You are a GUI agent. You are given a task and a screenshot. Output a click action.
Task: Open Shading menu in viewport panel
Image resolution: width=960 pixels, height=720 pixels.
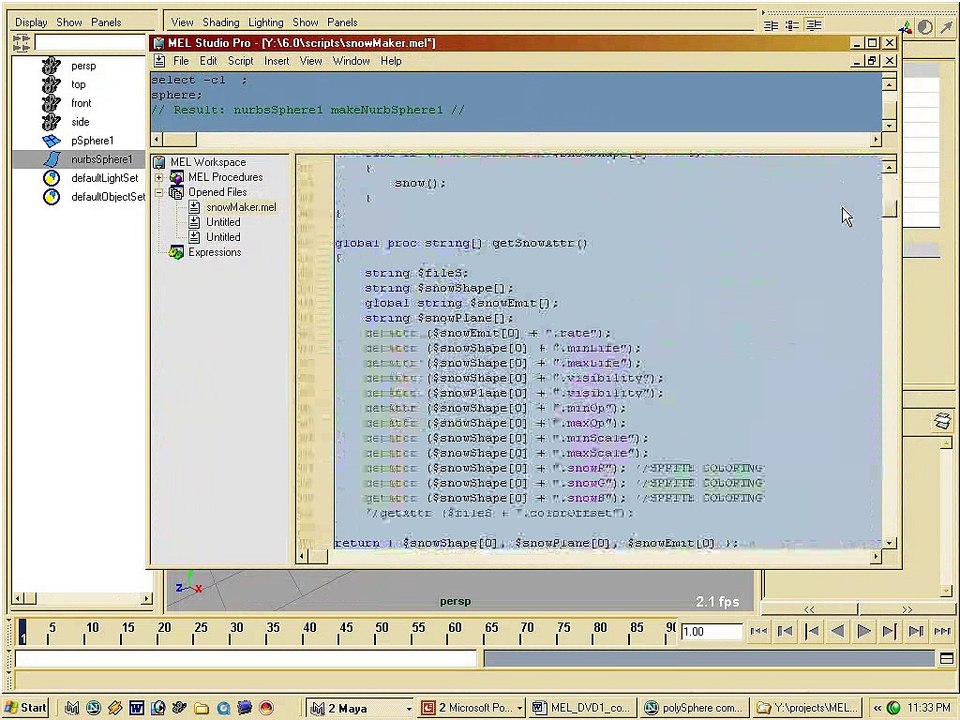(220, 22)
